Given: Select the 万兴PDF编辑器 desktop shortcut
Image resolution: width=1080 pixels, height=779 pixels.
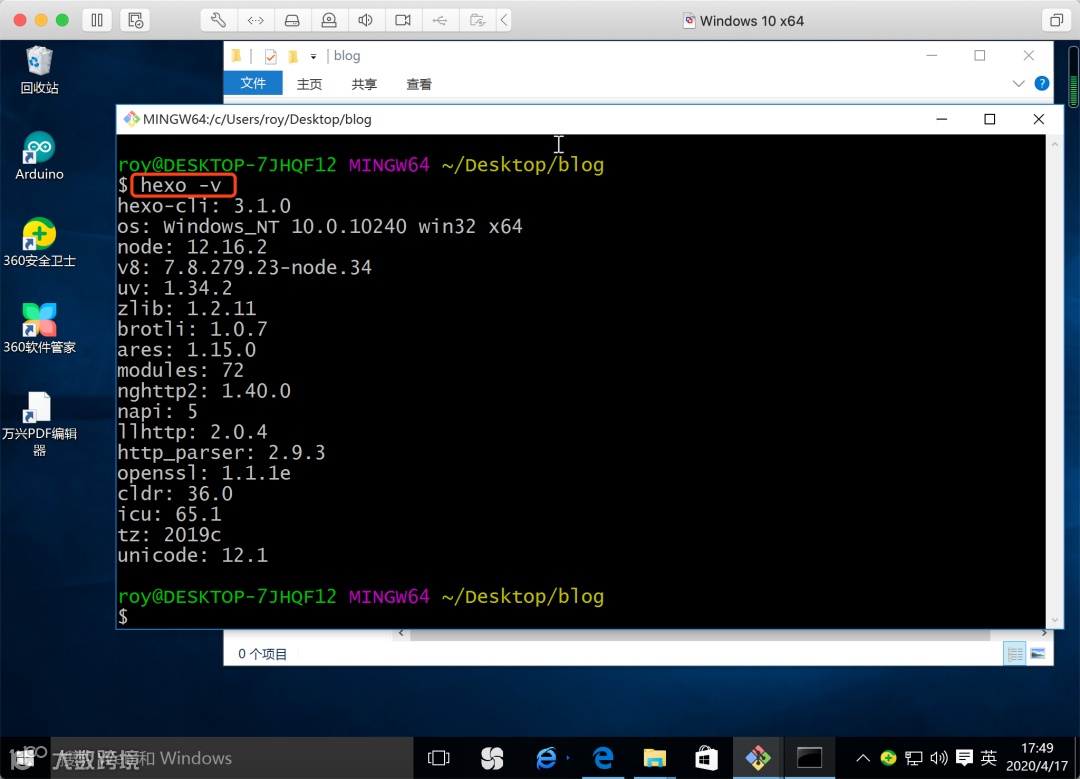Looking at the screenshot, I should coord(39,424).
